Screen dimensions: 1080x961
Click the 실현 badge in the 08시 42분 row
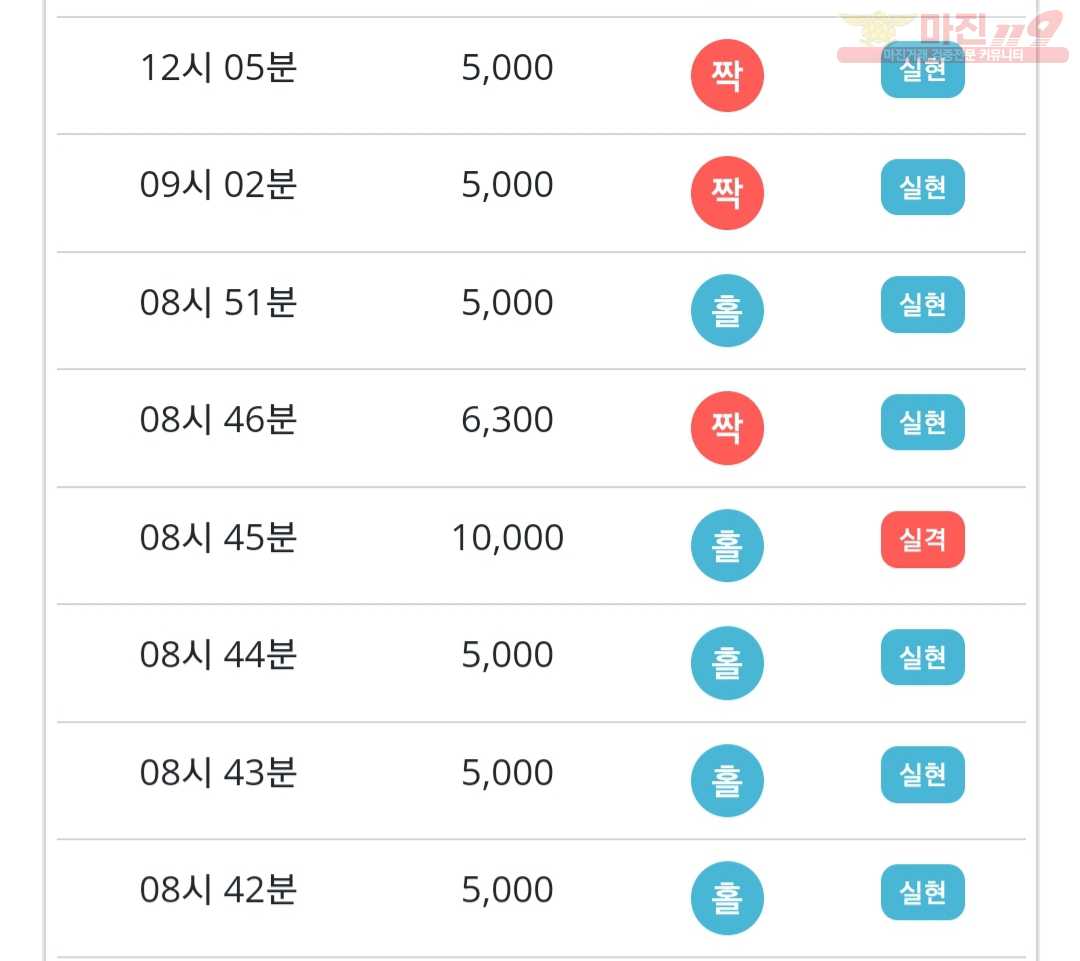click(x=922, y=892)
